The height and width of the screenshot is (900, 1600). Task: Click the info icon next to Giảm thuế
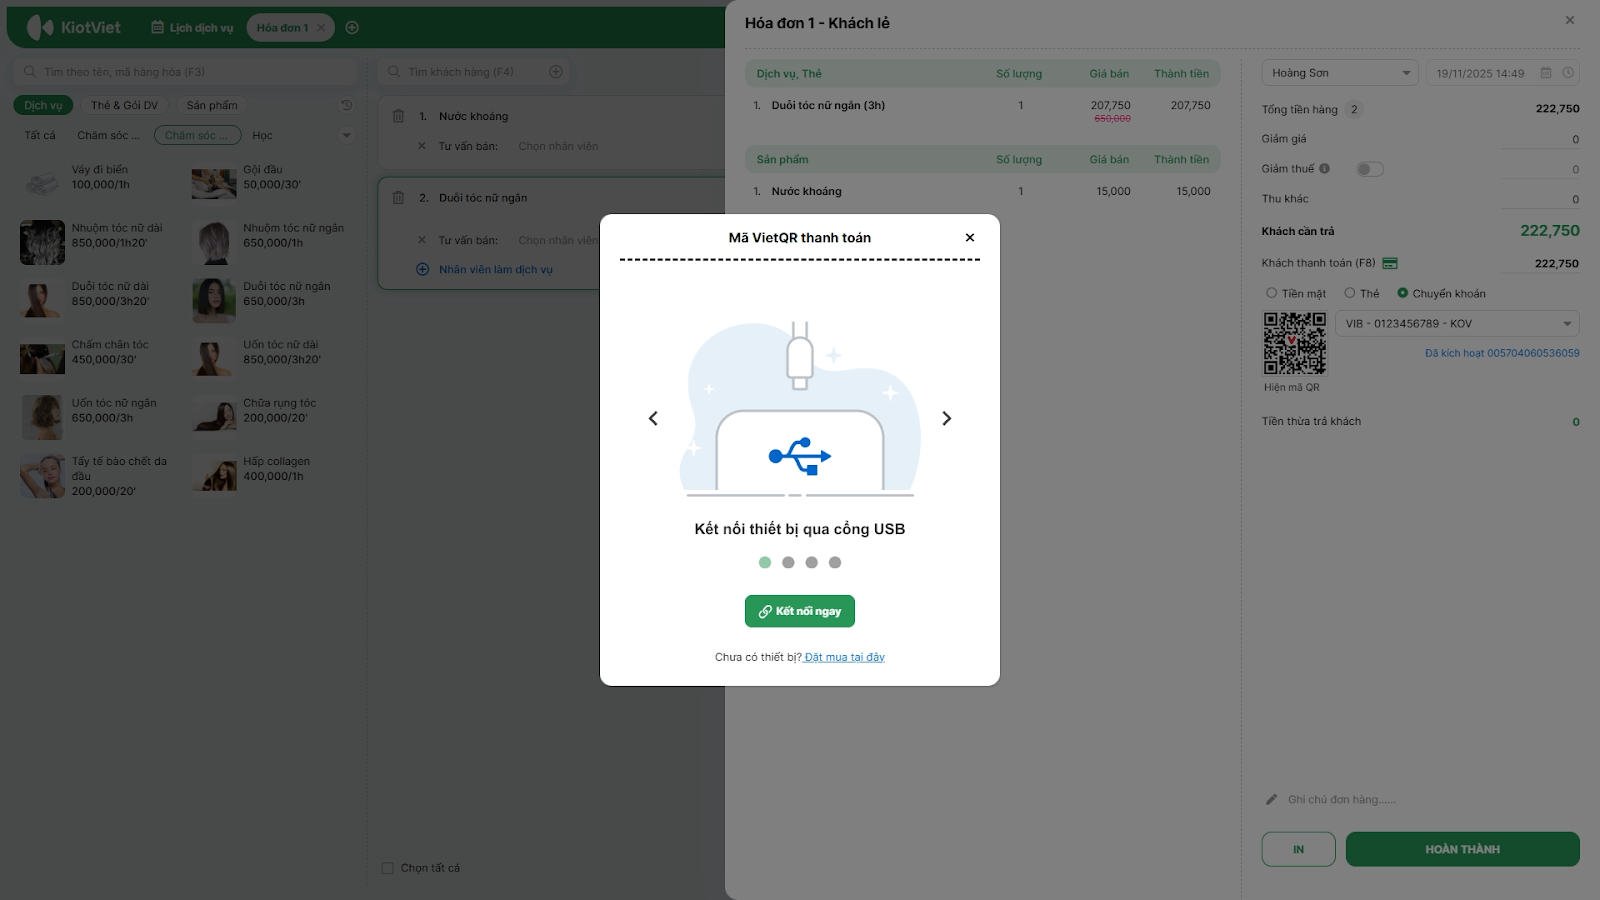tap(1324, 169)
